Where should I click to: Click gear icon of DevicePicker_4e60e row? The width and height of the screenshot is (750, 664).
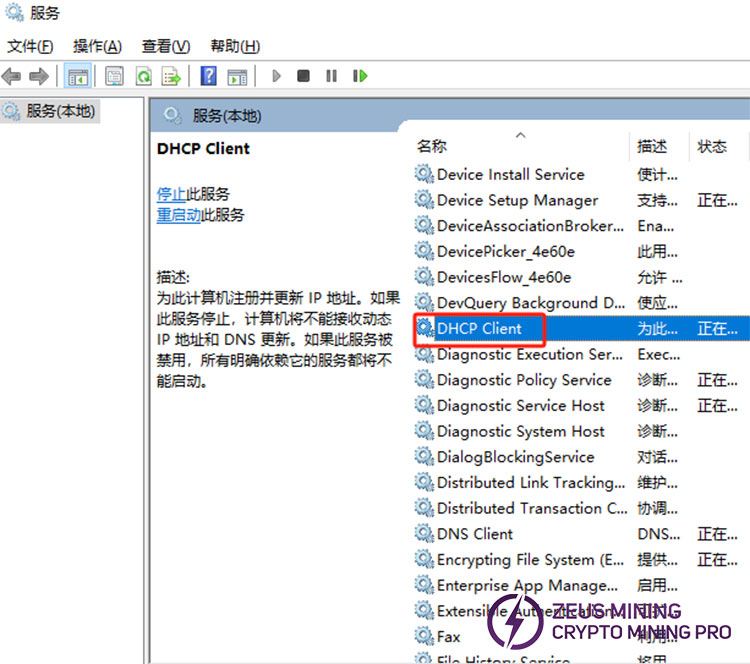pyautogui.click(x=424, y=251)
